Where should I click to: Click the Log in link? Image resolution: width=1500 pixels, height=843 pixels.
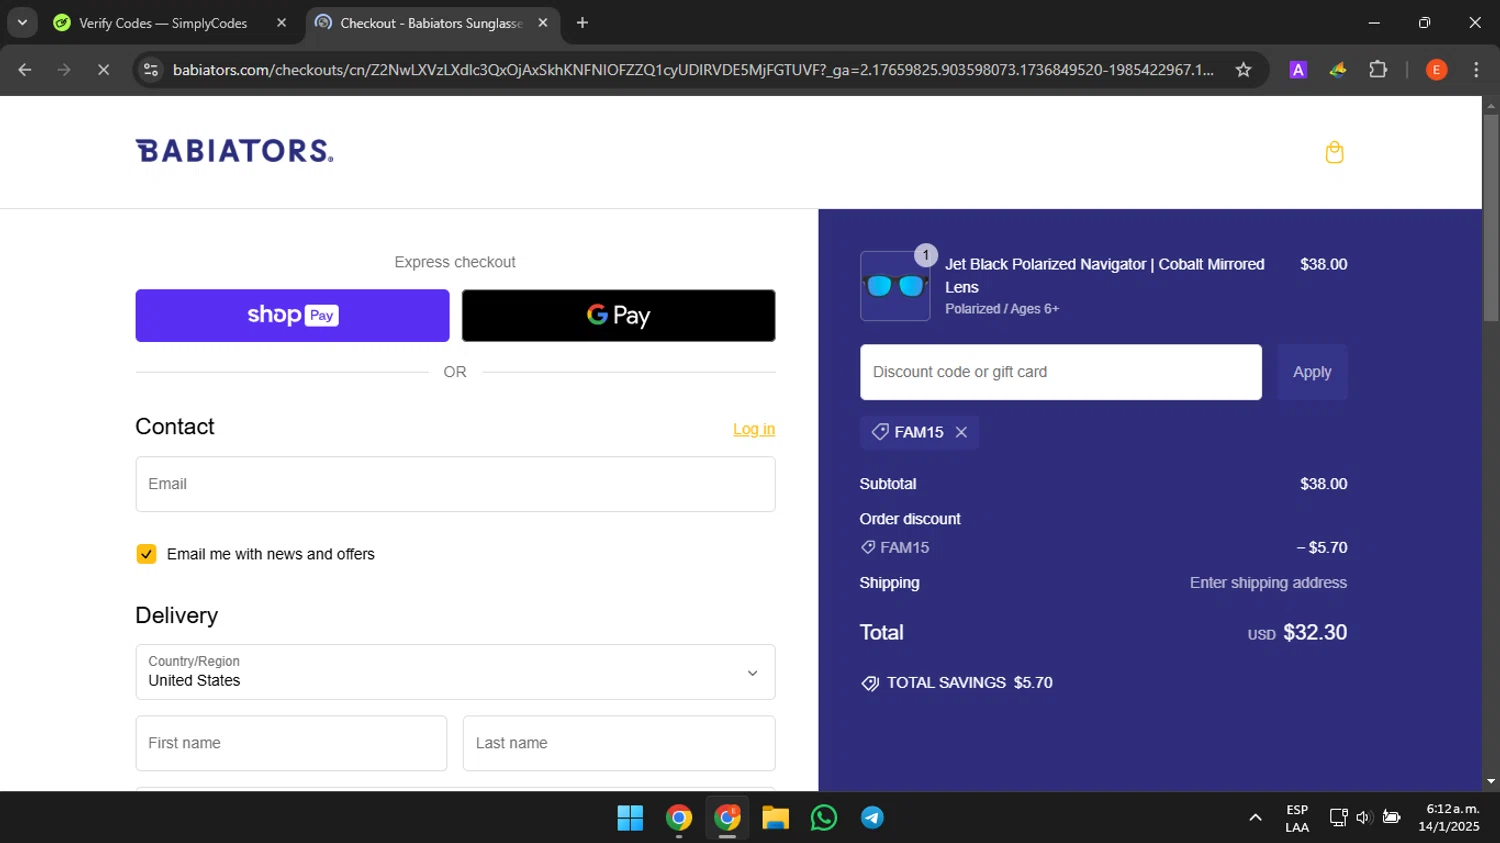[754, 429]
